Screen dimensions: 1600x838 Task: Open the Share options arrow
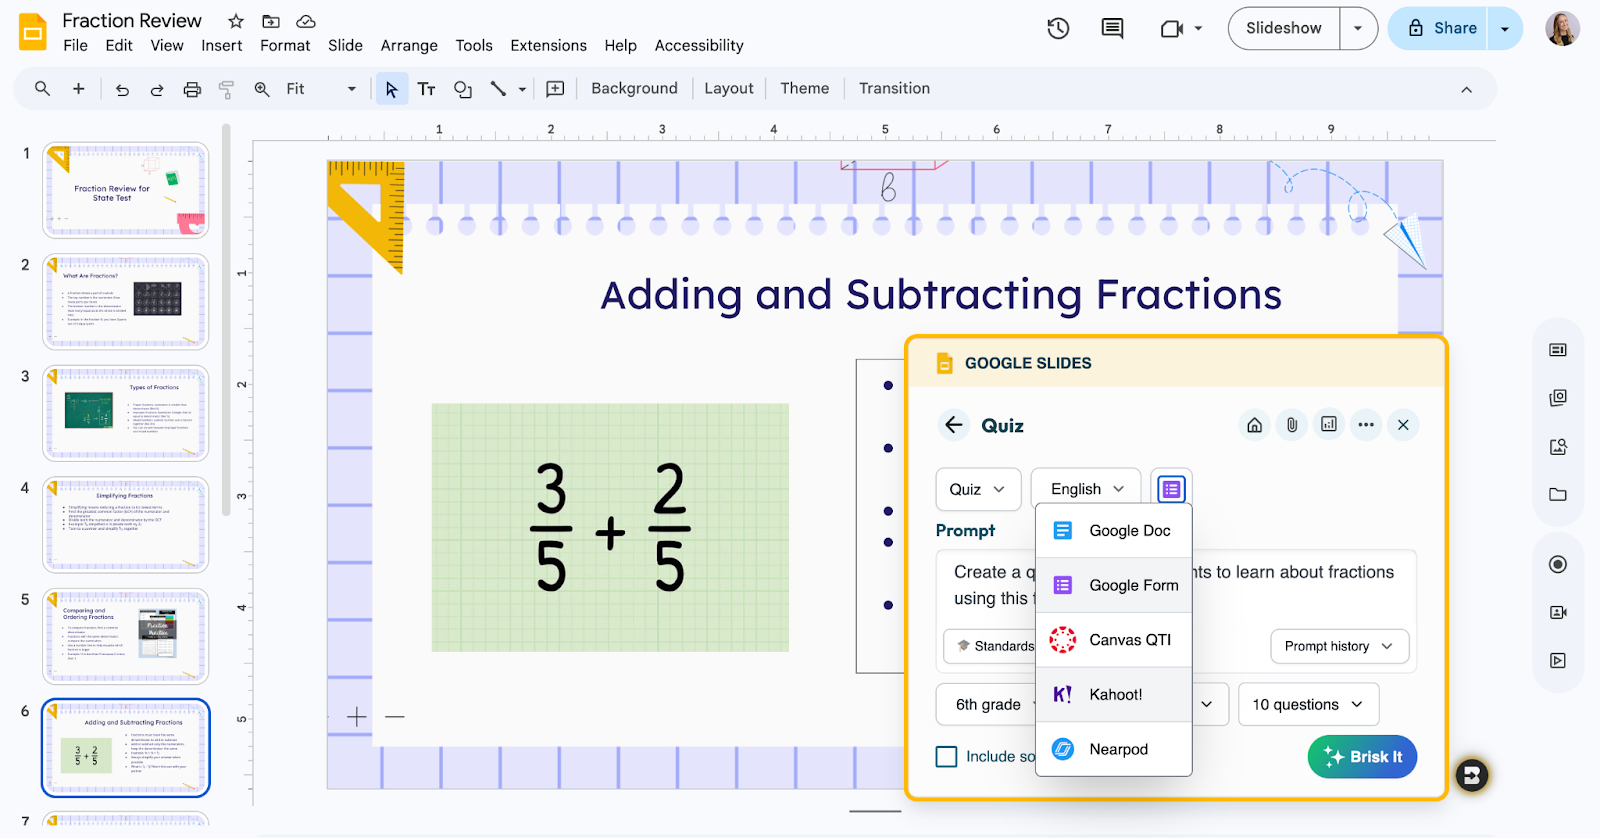pos(1505,29)
